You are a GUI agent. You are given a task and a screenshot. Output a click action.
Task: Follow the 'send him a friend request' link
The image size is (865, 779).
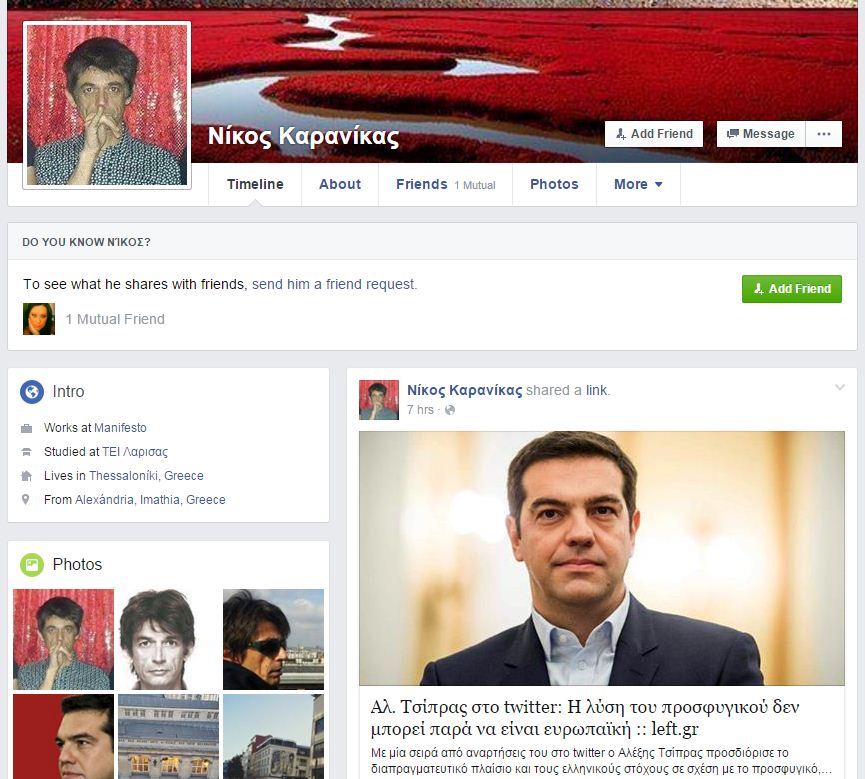click(x=334, y=284)
